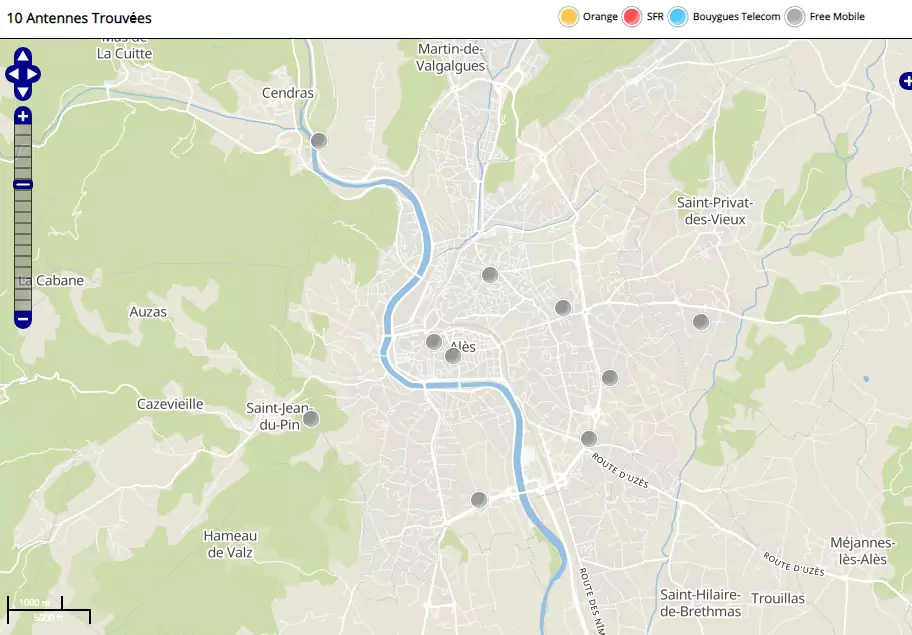Pan the map up with the arrow

pyautogui.click(x=23, y=57)
